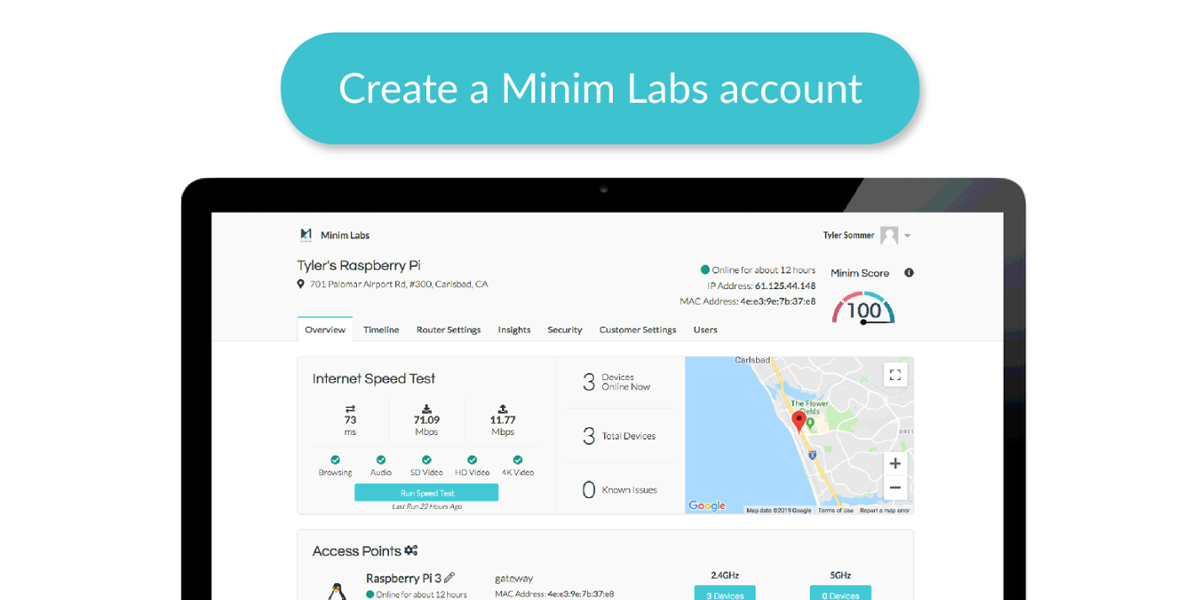Zoom in on the map
1200x600 pixels.
[895, 464]
